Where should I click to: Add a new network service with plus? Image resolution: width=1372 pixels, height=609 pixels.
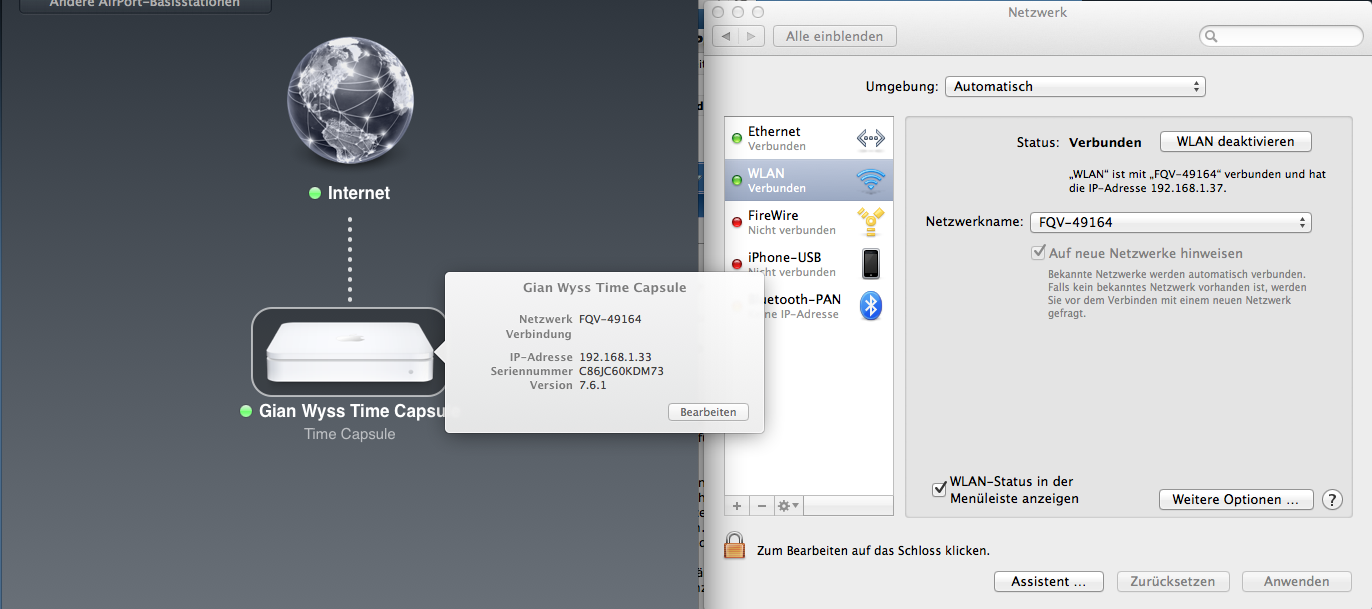737,506
